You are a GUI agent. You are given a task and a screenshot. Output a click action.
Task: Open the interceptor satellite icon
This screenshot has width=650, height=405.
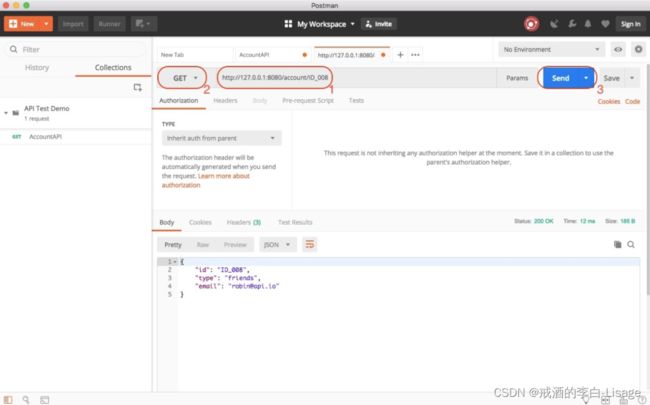click(554, 24)
